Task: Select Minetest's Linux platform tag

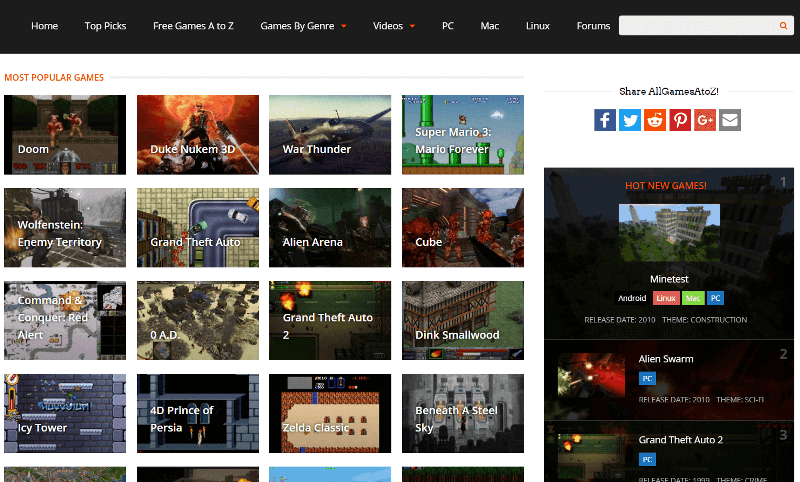Action: tap(666, 298)
